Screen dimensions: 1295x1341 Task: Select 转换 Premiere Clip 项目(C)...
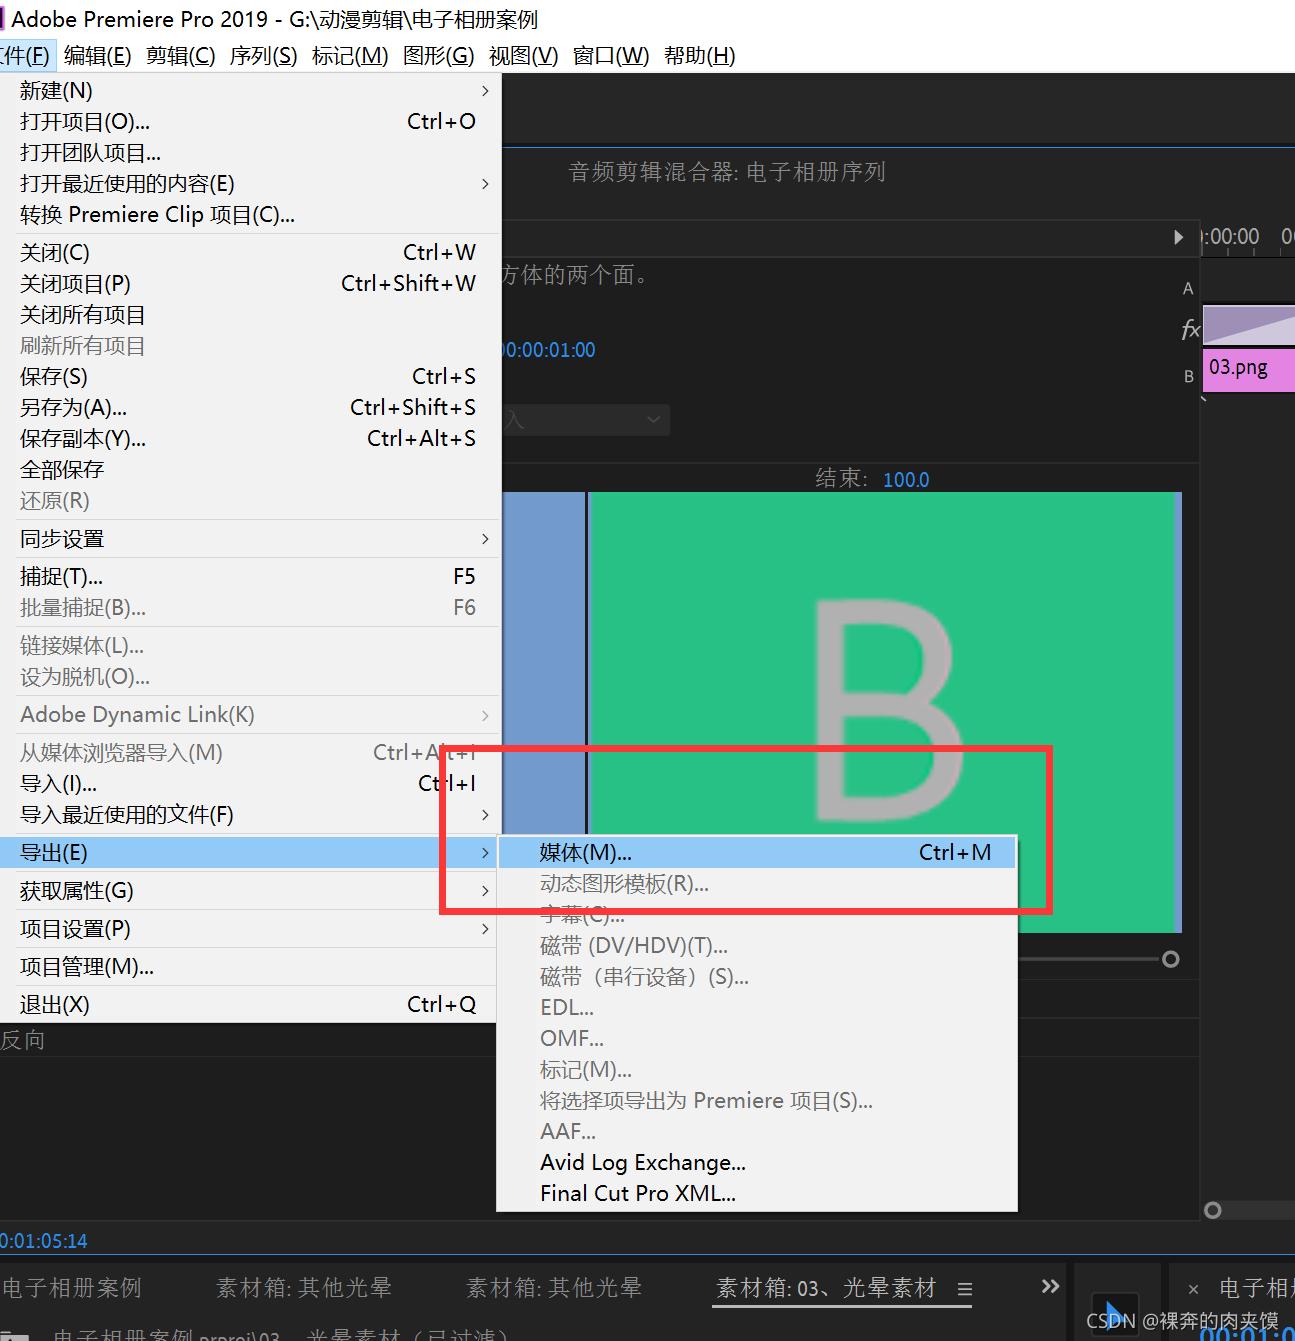click(249, 215)
